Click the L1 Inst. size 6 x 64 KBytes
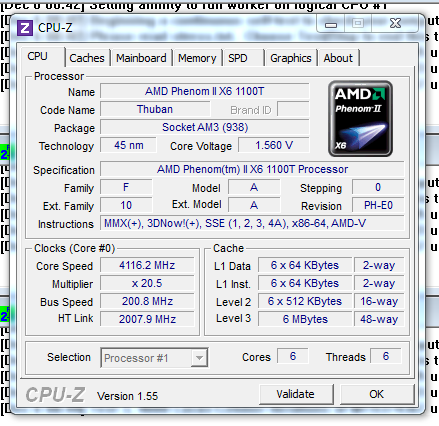This screenshot has height=426, width=439. tap(305, 283)
